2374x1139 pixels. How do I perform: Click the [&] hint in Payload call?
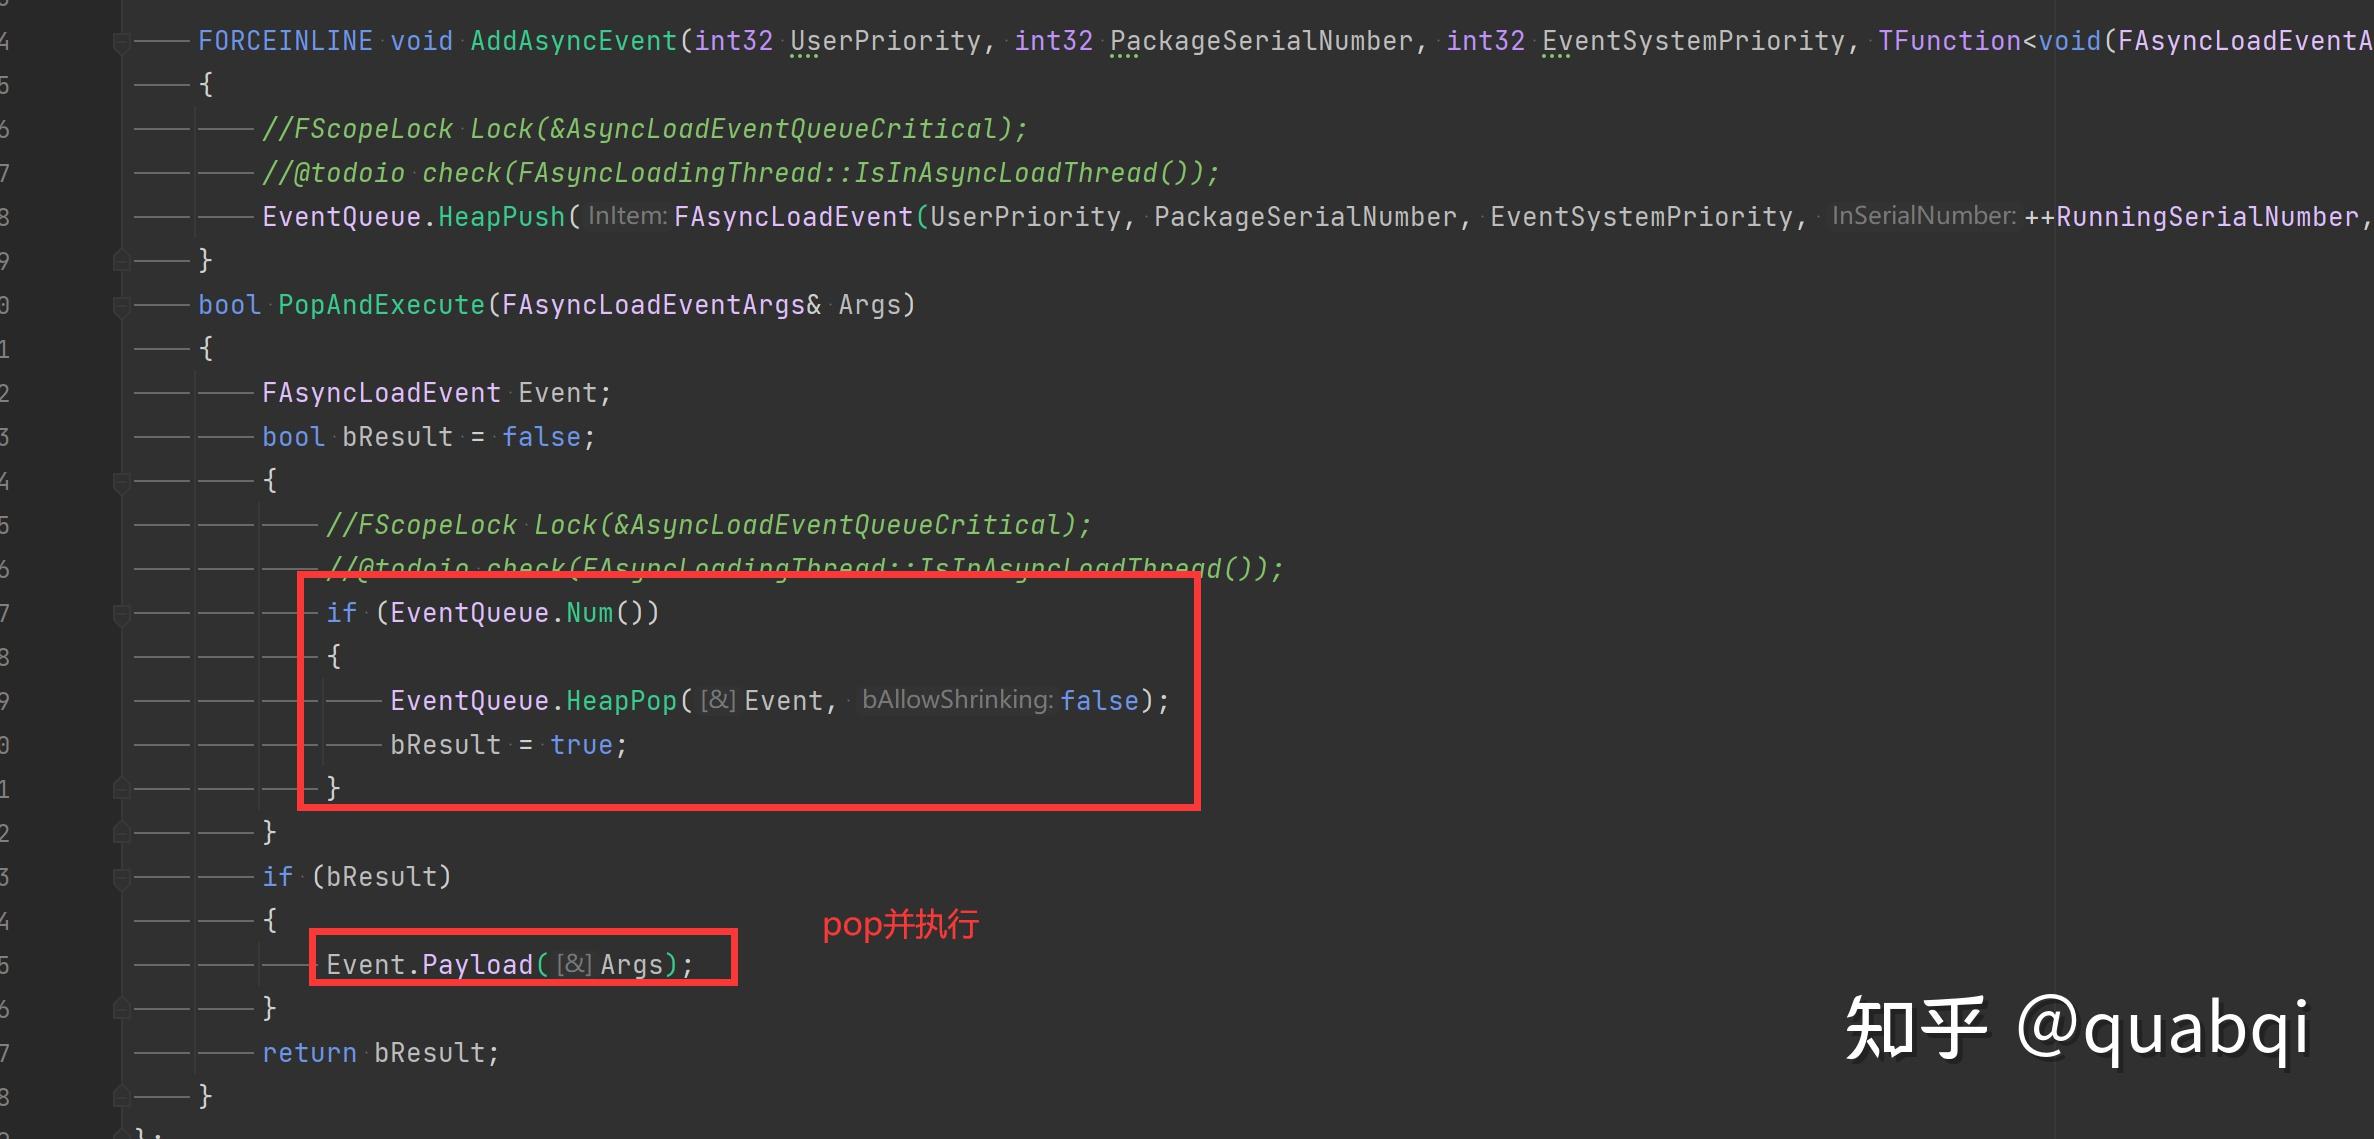(574, 964)
